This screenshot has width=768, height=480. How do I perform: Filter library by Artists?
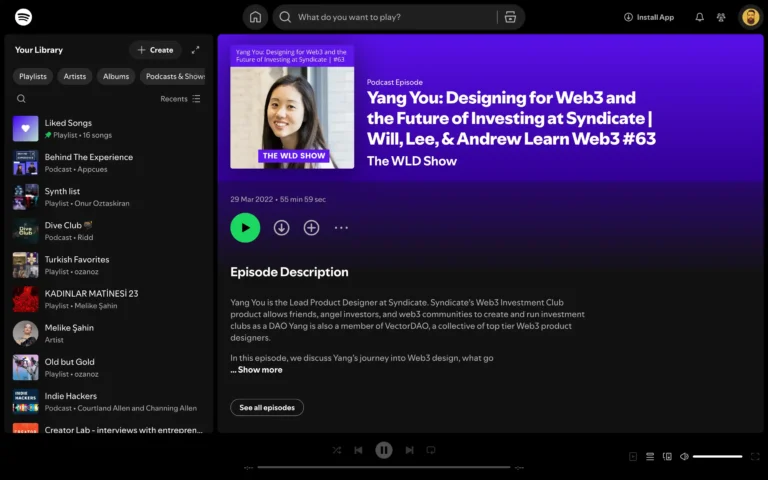pyautogui.click(x=74, y=76)
